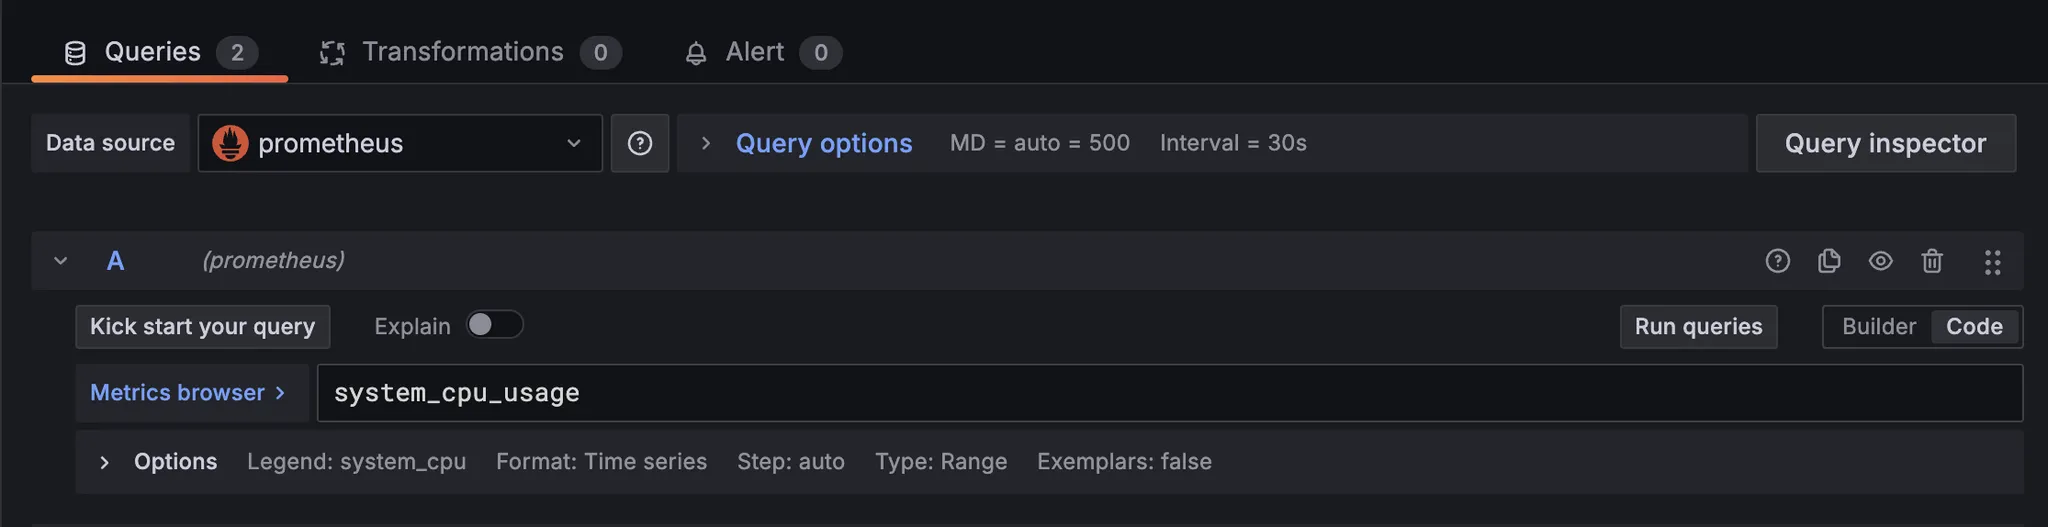
Task: Open the prometheus data source dropdown
Action: pyautogui.click(x=400, y=143)
